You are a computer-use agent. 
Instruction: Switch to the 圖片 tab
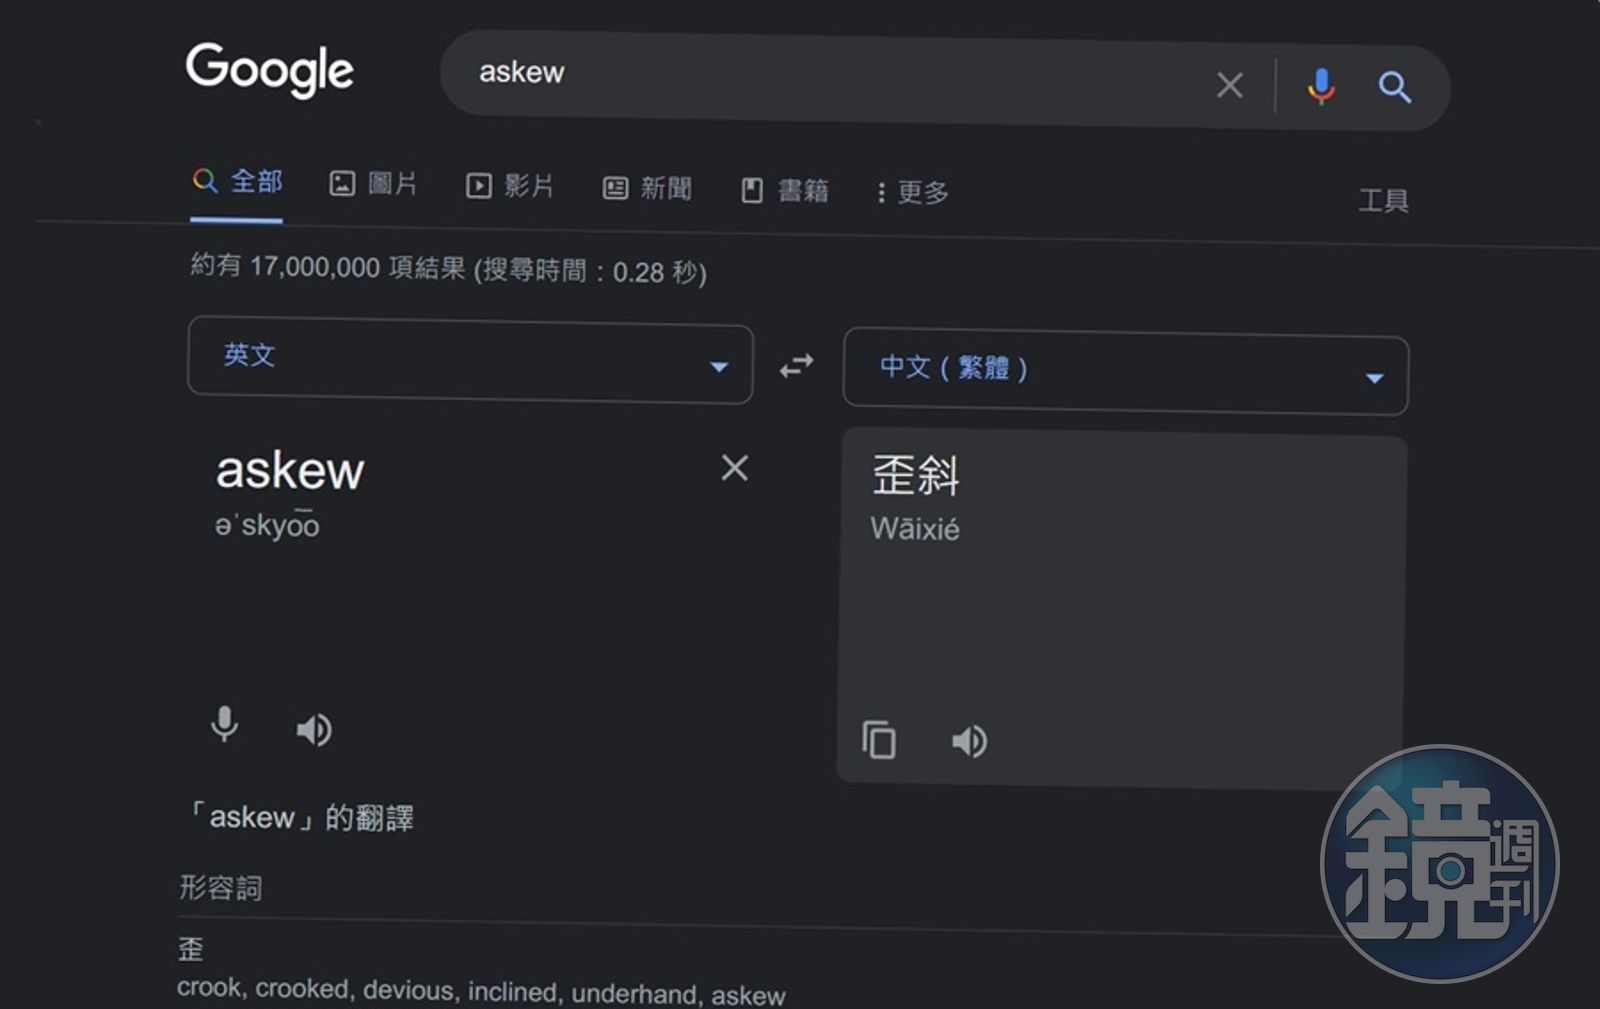click(374, 184)
